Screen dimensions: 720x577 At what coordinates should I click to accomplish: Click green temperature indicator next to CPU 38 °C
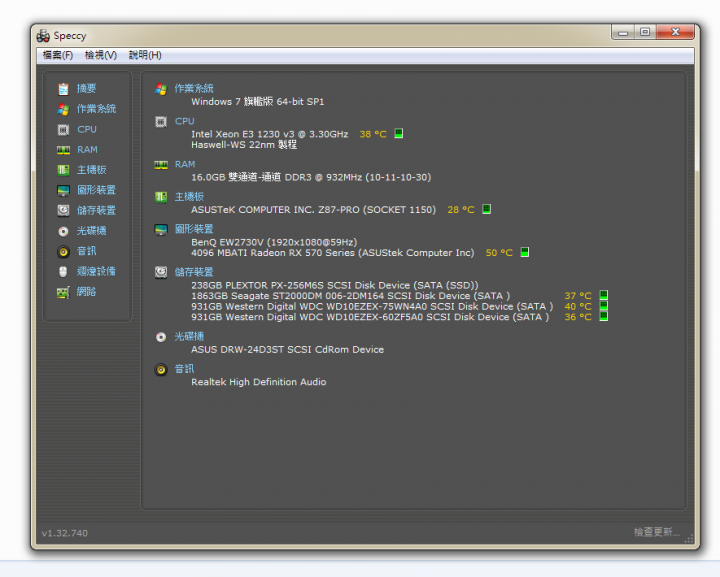pyautogui.click(x=399, y=134)
